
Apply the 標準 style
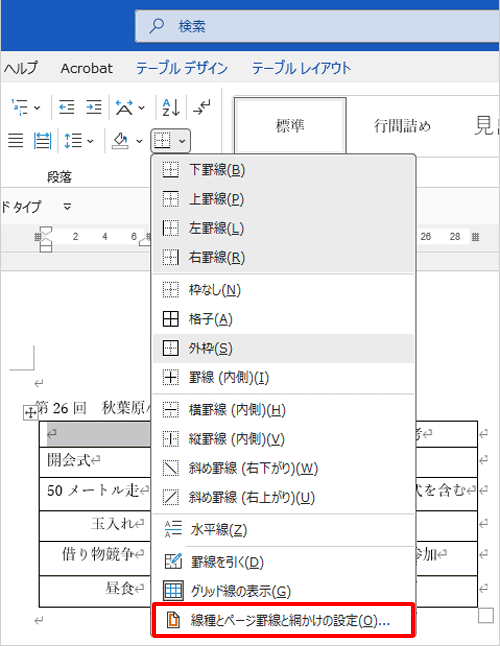[290, 125]
